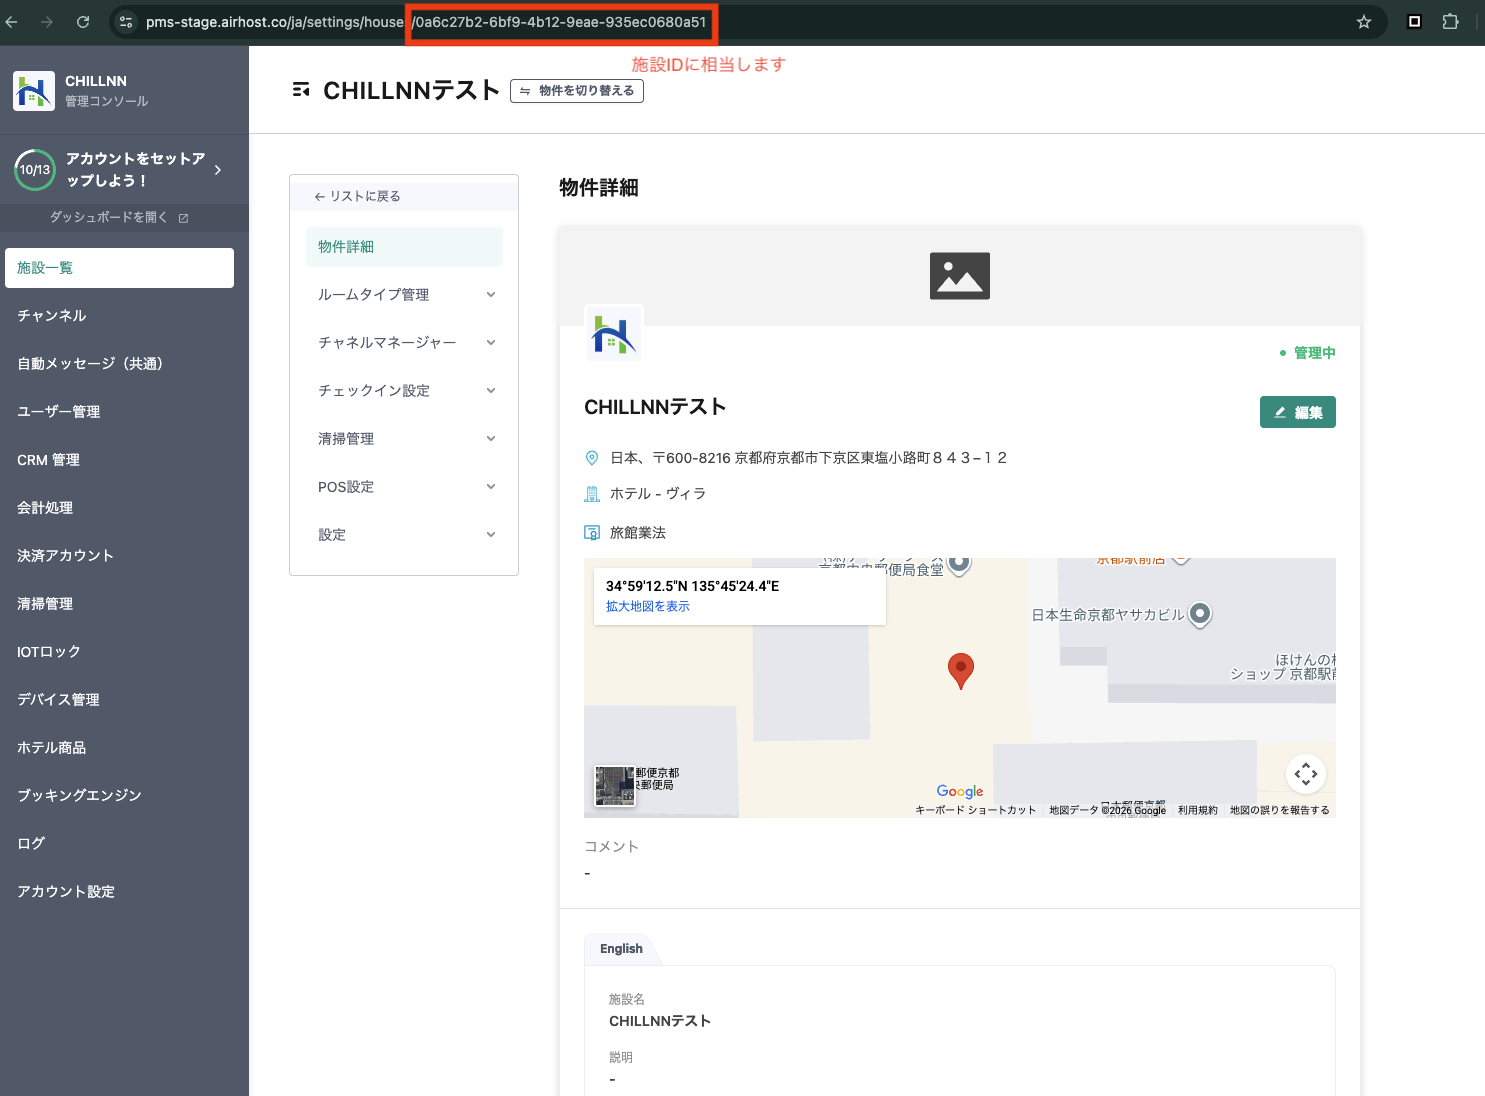Open IOTロック in left sidebar
Screen dimensions: 1485x1096
coord(119,652)
